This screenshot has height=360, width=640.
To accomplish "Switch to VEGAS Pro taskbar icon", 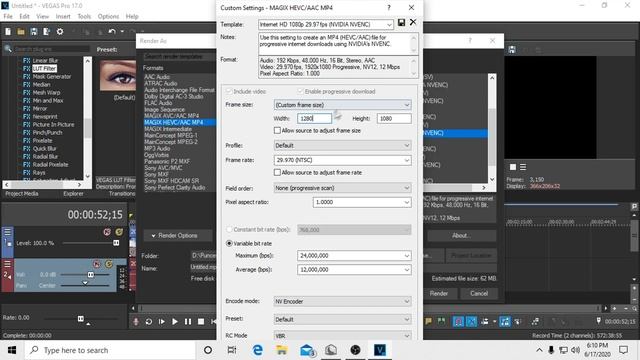I will pyautogui.click(x=380, y=350).
